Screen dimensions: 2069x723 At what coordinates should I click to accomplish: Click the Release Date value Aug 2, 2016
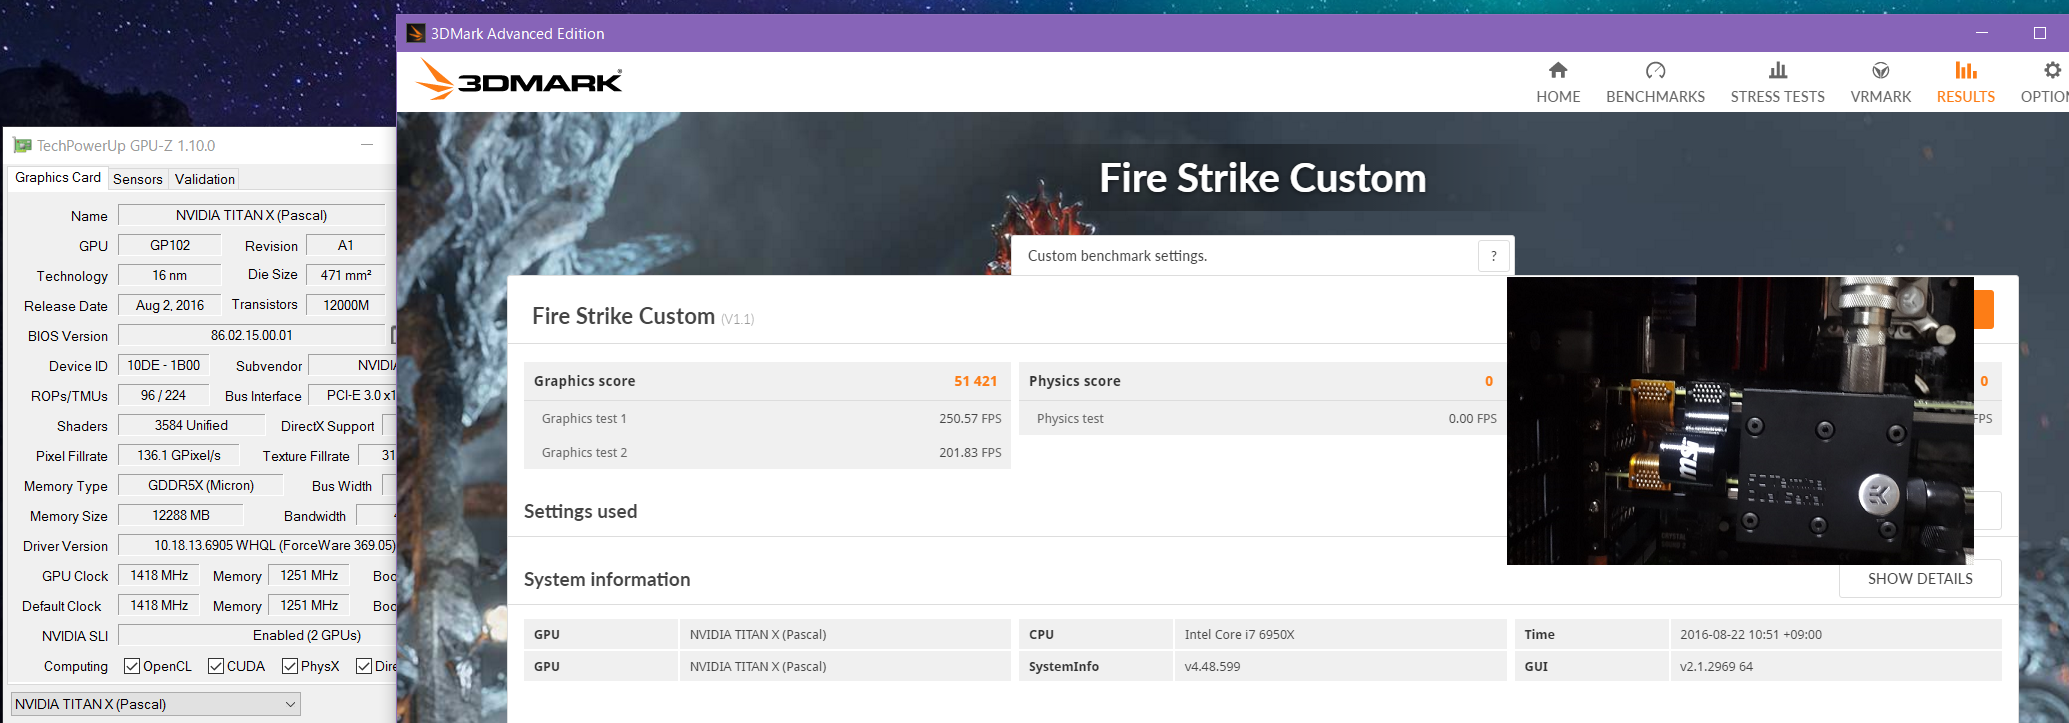(170, 305)
